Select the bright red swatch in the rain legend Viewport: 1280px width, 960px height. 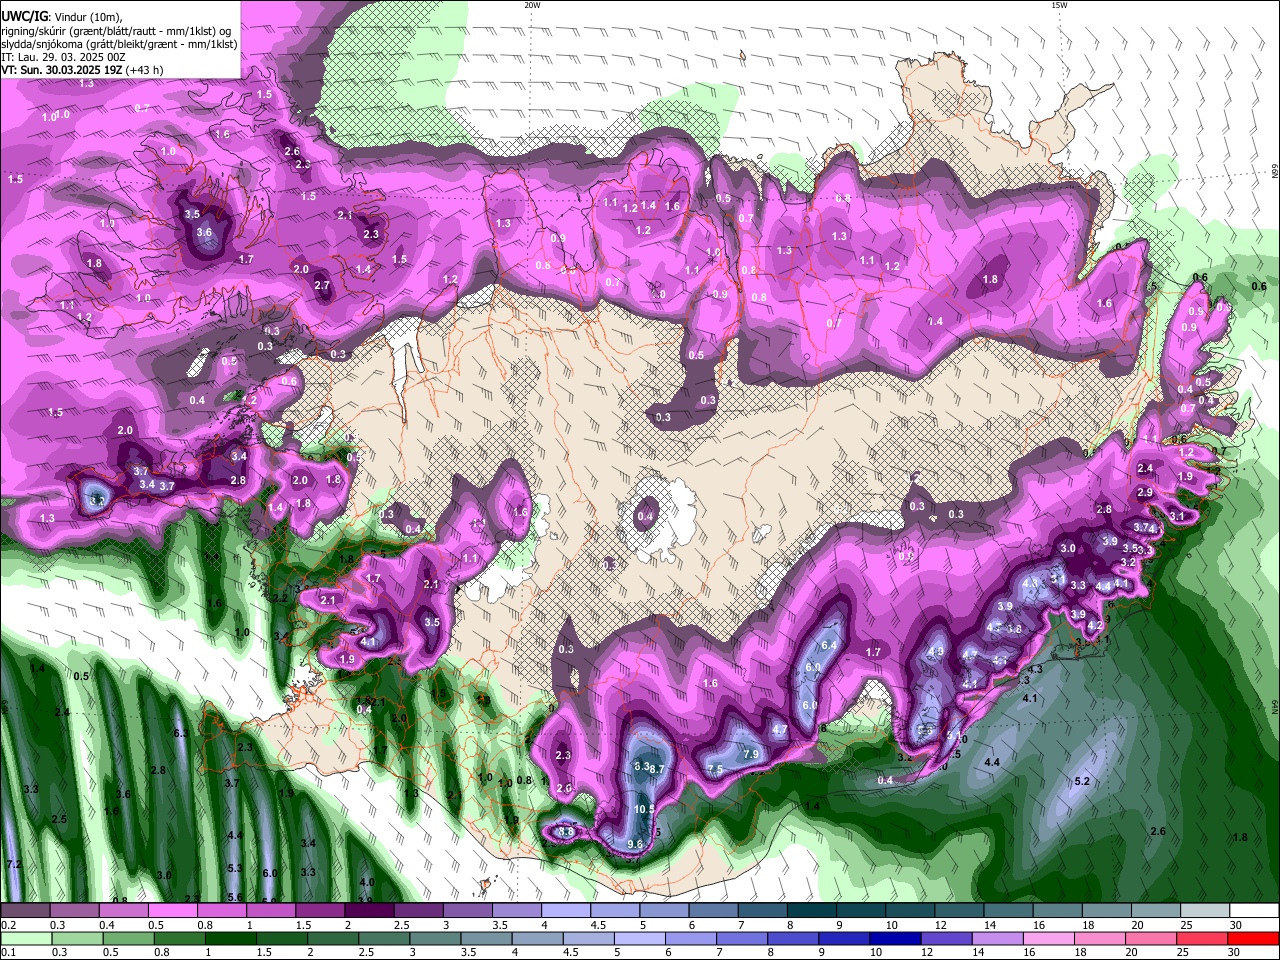click(1253, 938)
